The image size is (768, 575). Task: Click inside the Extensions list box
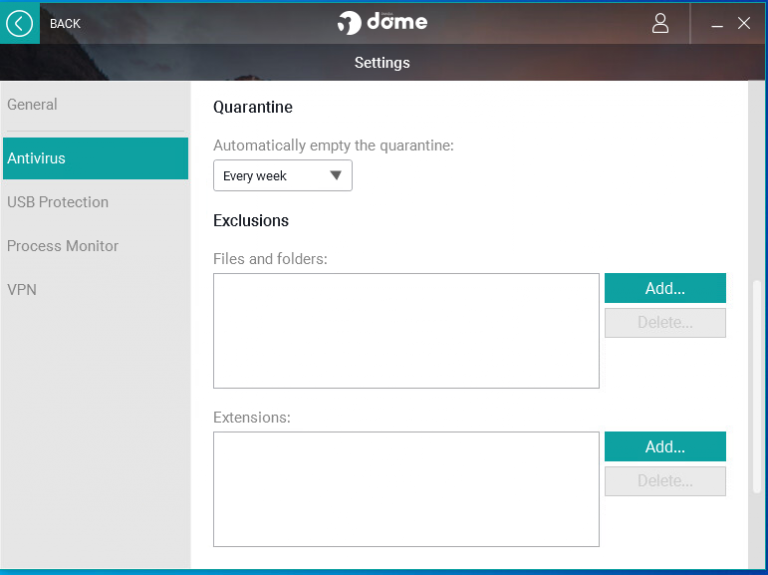point(406,489)
